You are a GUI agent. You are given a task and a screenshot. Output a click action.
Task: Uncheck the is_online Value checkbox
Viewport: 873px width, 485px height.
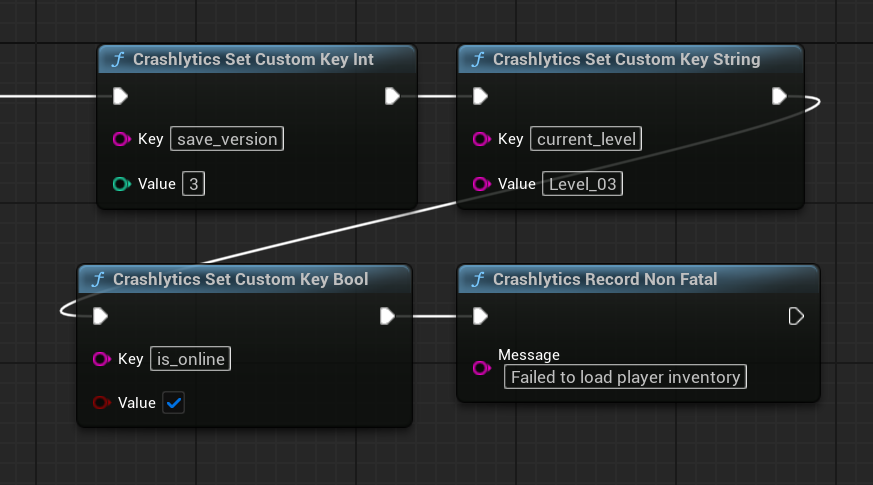tap(174, 403)
